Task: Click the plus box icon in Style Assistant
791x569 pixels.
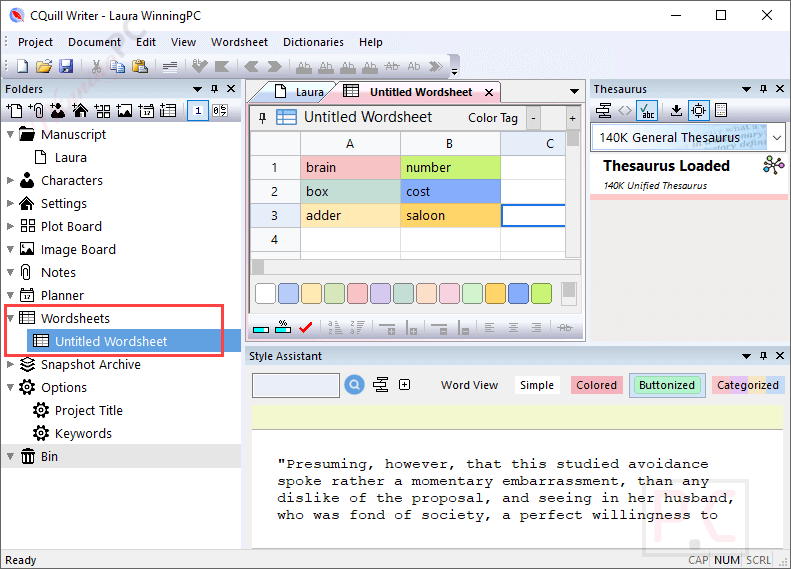Action: tap(405, 385)
